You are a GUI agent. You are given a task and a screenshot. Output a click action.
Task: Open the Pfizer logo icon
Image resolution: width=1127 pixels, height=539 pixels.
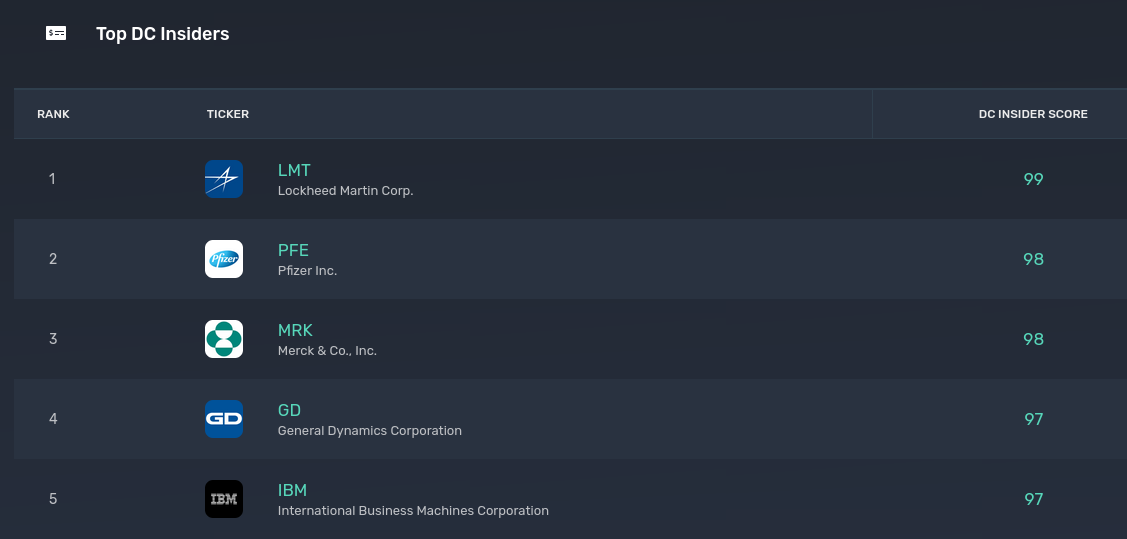click(224, 259)
